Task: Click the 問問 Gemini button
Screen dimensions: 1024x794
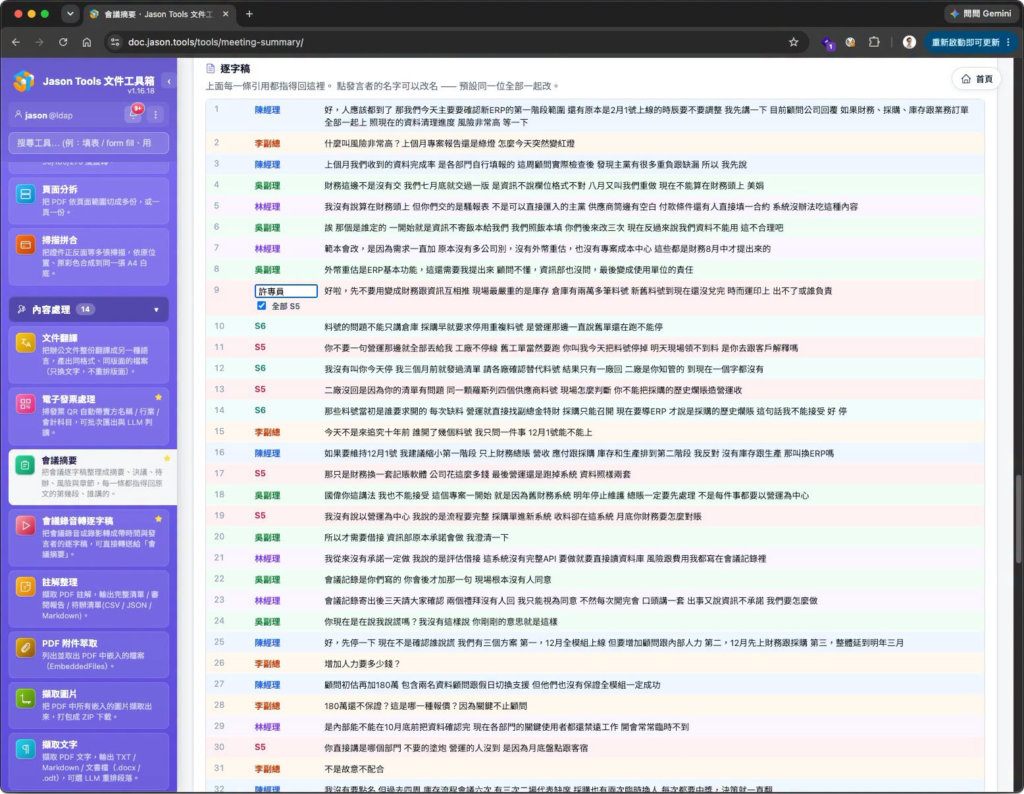Action: [980, 14]
